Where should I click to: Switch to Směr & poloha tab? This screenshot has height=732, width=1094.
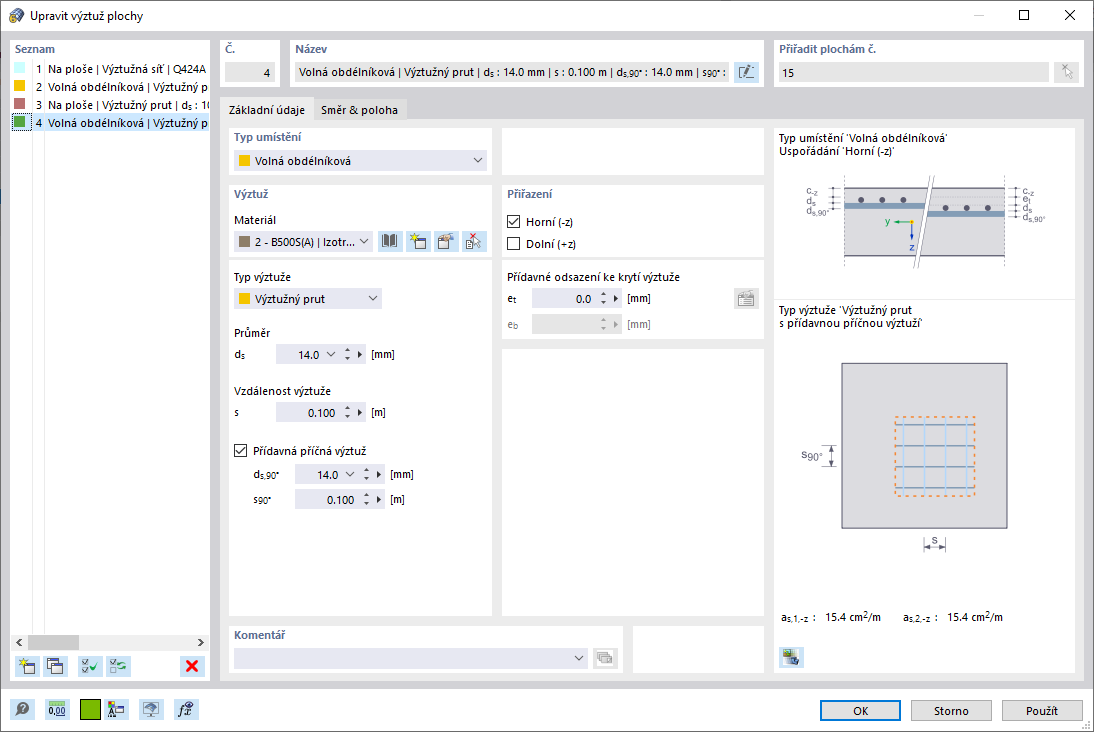[359, 110]
